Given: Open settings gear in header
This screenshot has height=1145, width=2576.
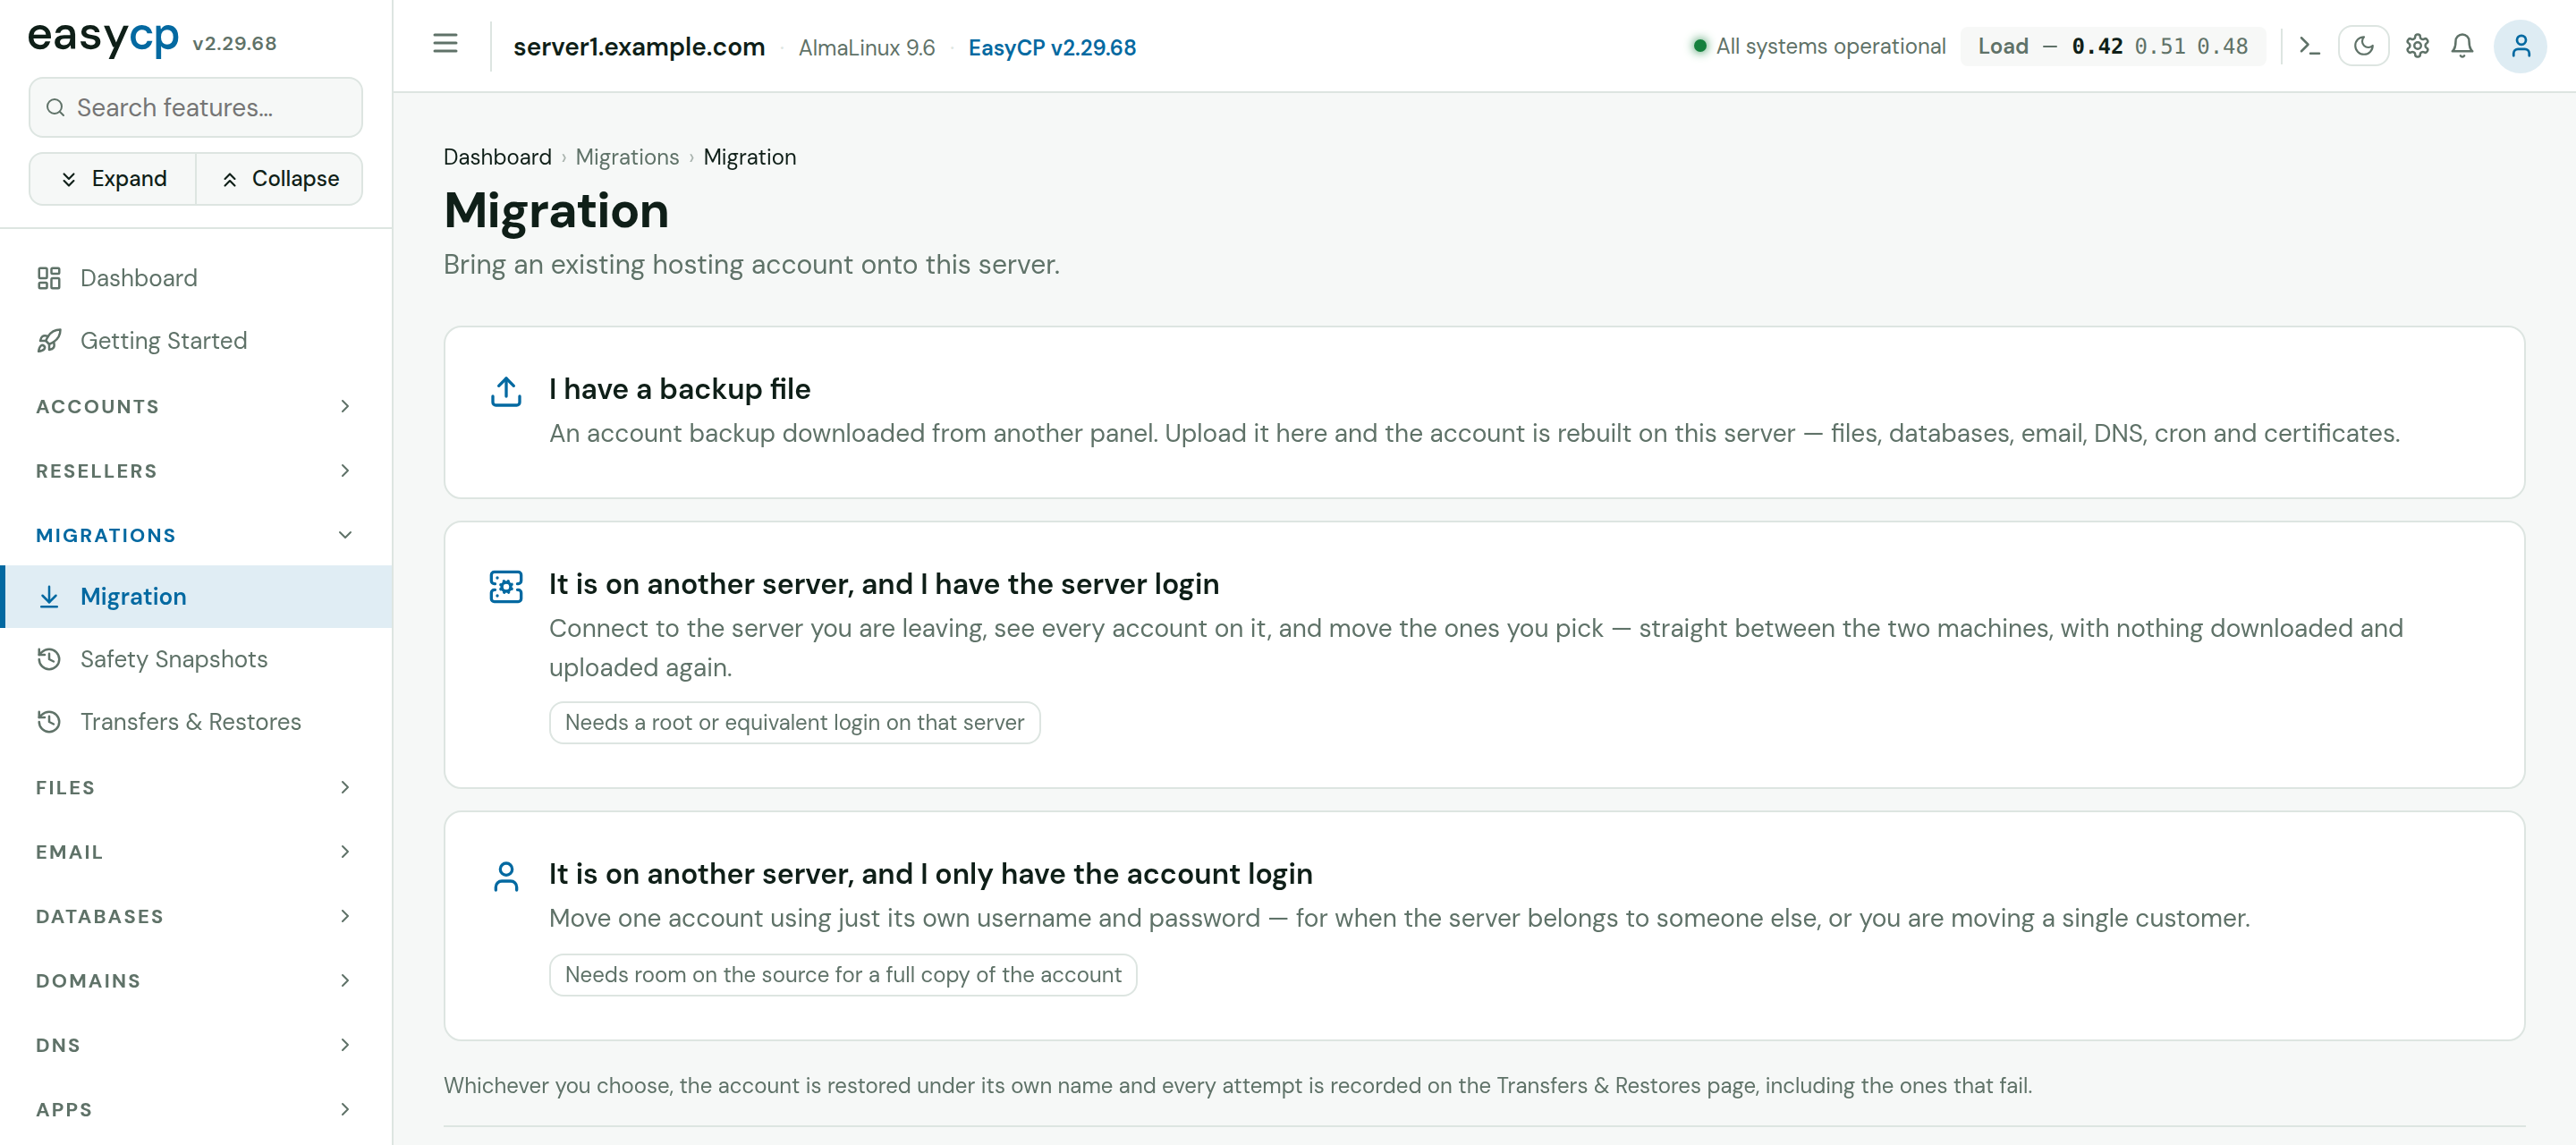Looking at the screenshot, I should click(x=2417, y=46).
